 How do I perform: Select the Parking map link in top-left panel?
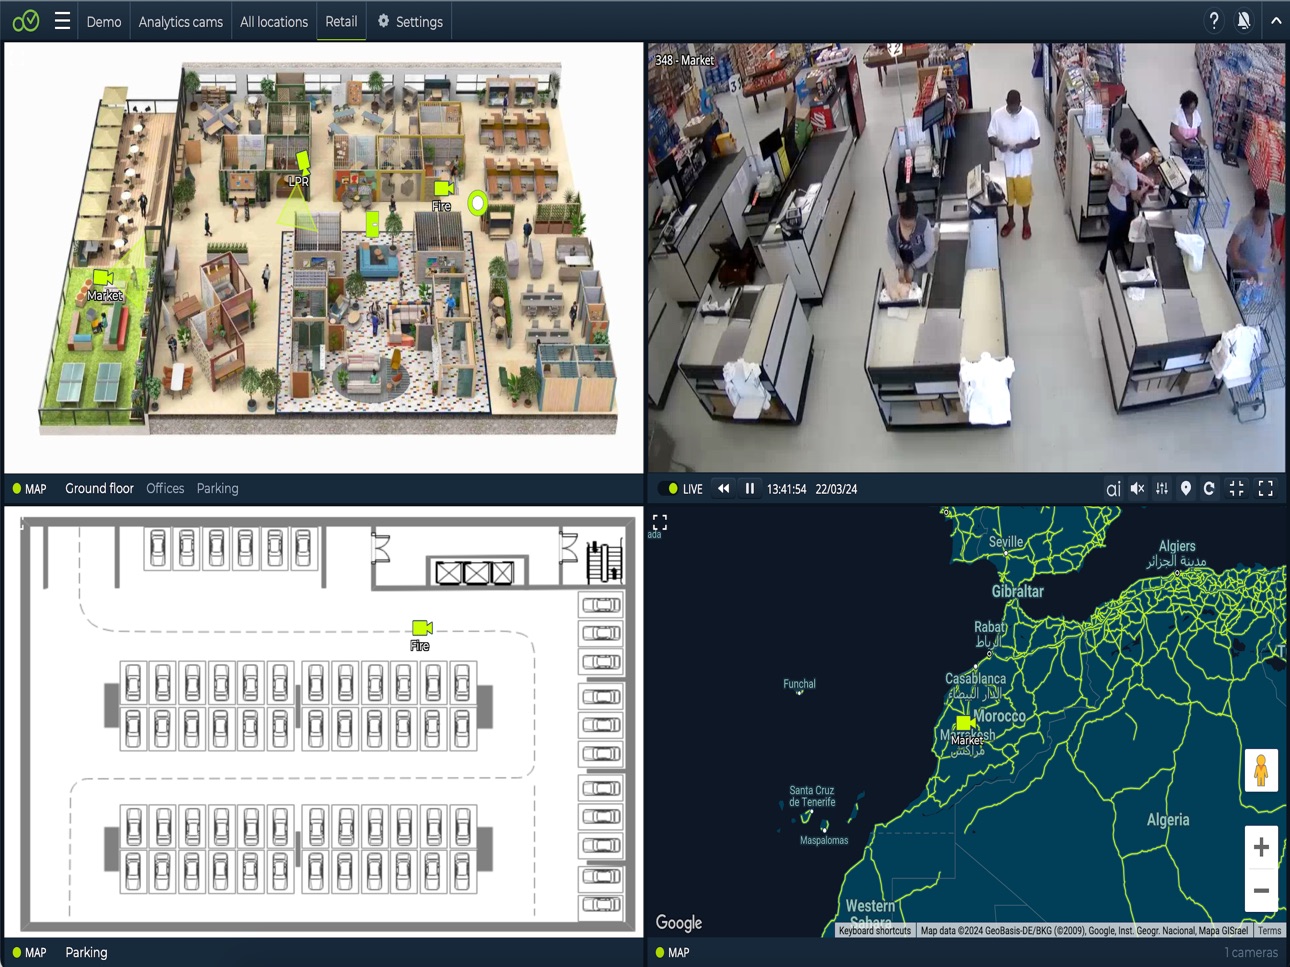point(217,488)
